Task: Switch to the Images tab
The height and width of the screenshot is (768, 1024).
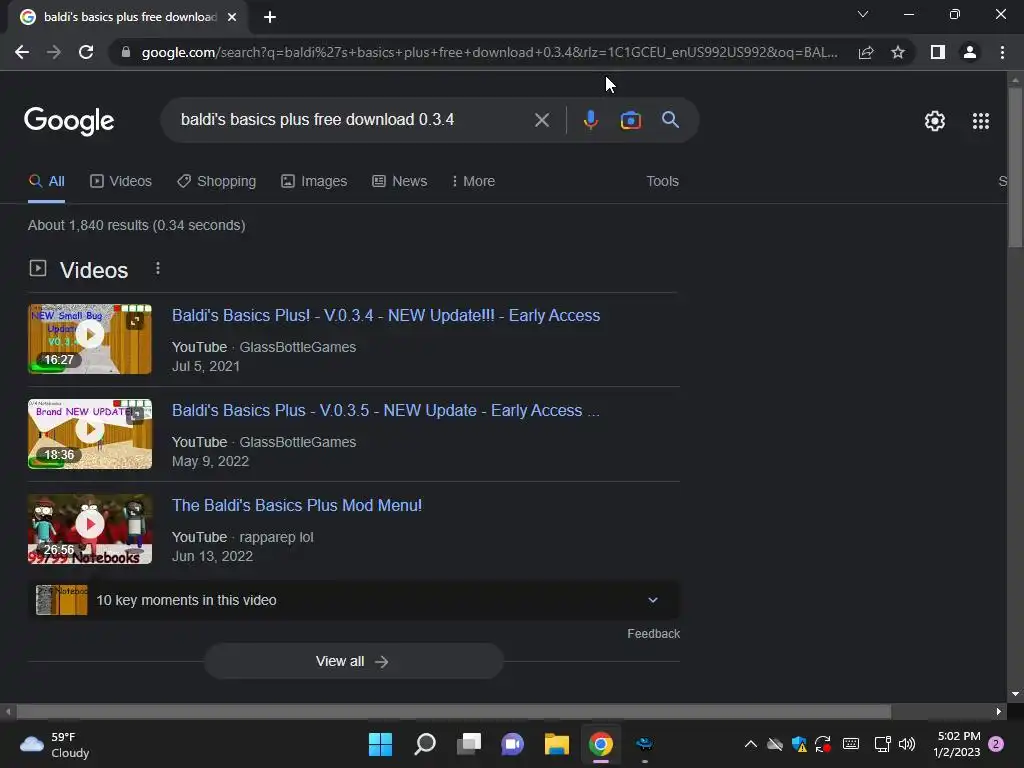Action: point(314,182)
